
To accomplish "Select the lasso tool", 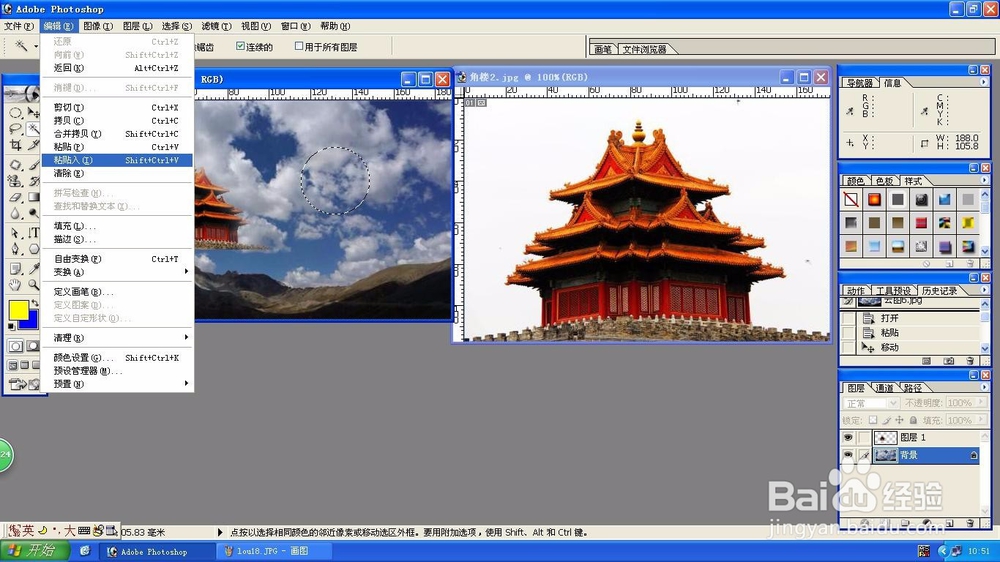I will 15,129.
